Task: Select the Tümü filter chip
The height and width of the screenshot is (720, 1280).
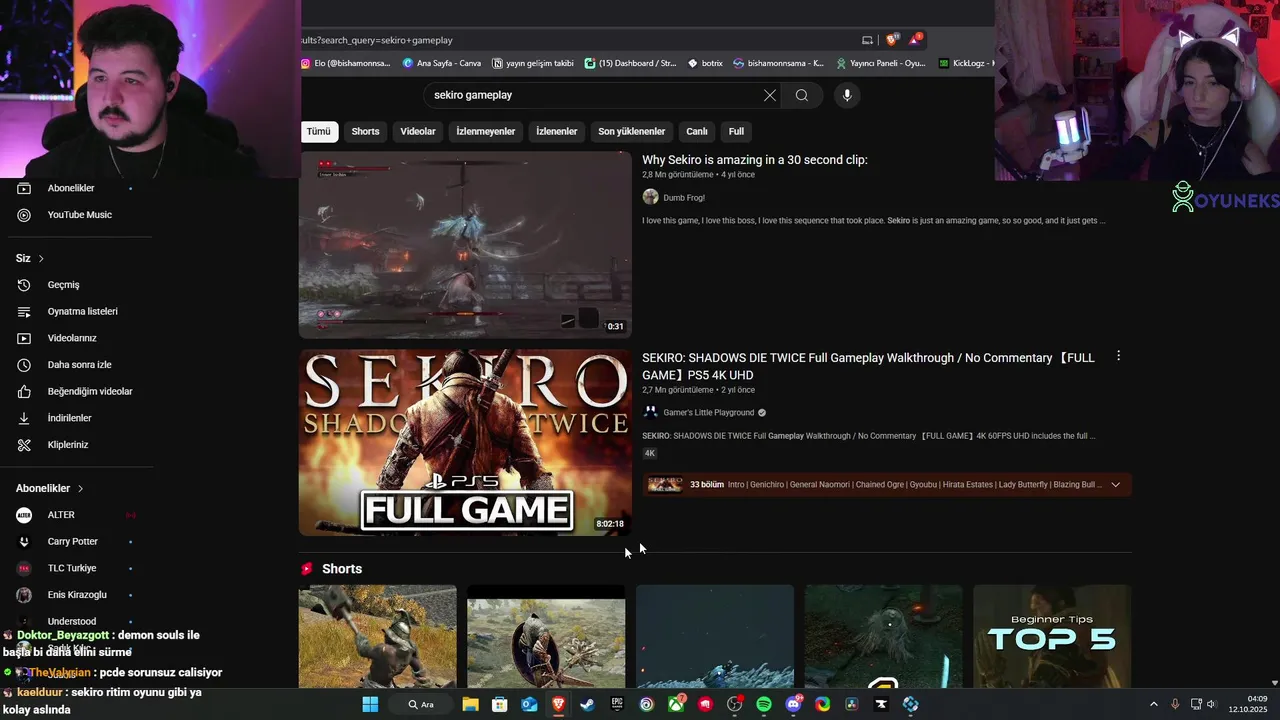Action: 318,131
